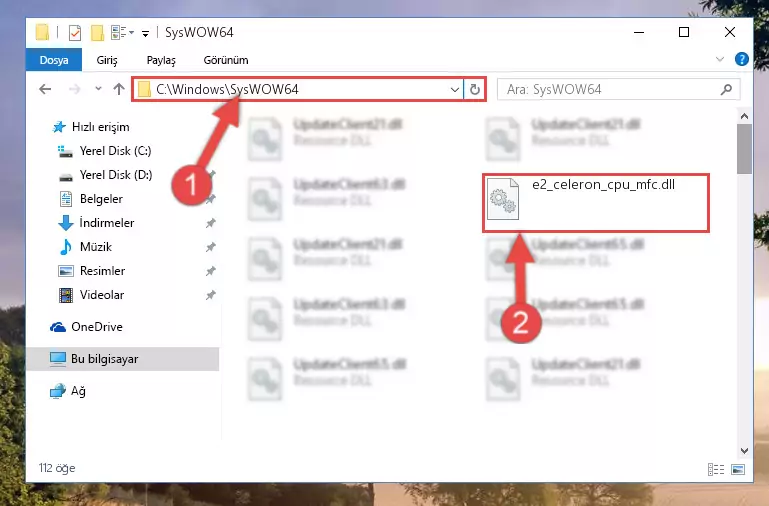Click the pin icon next to İndirmeler
This screenshot has width=769, height=506.
210,223
